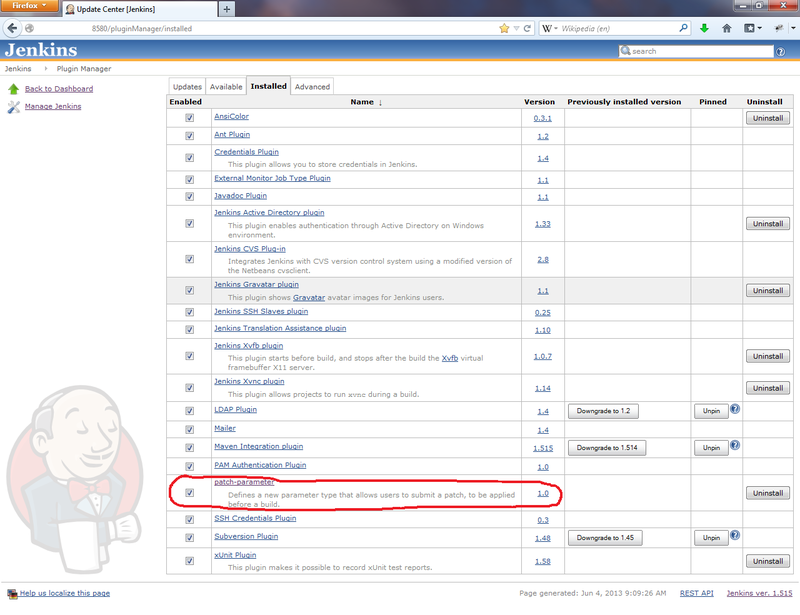Click the browser back arrow button

pos(12,28)
